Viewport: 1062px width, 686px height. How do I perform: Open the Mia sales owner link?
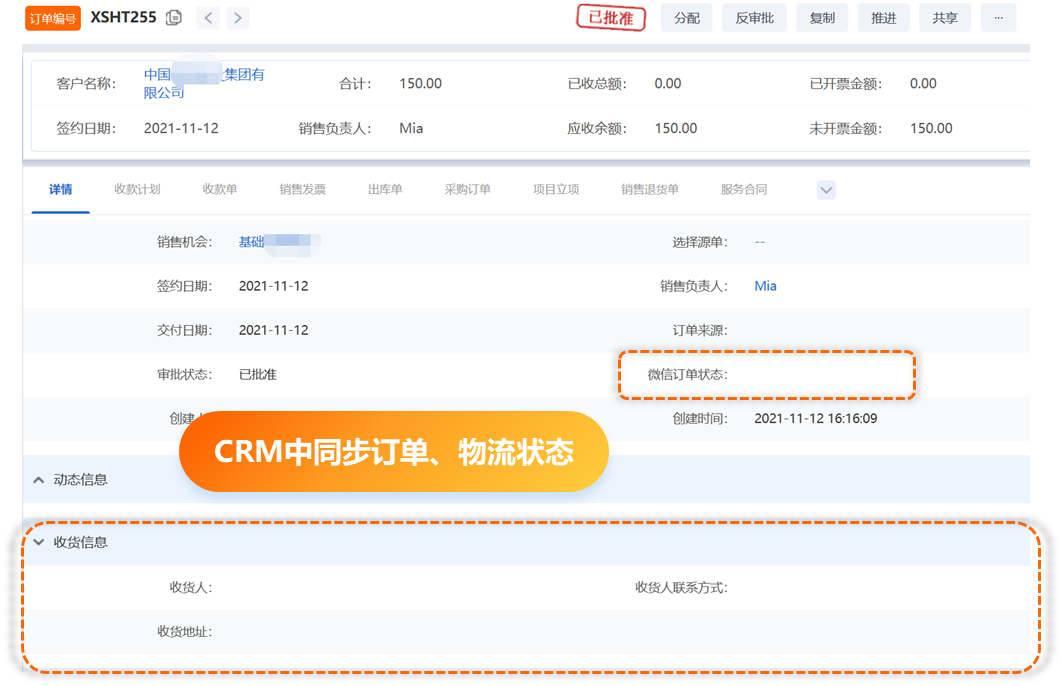765,286
